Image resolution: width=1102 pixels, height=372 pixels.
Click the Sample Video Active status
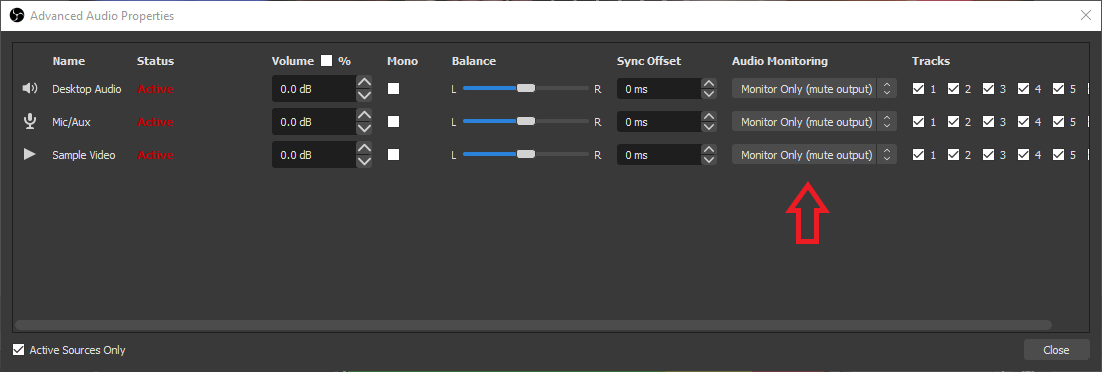pyautogui.click(x=155, y=155)
